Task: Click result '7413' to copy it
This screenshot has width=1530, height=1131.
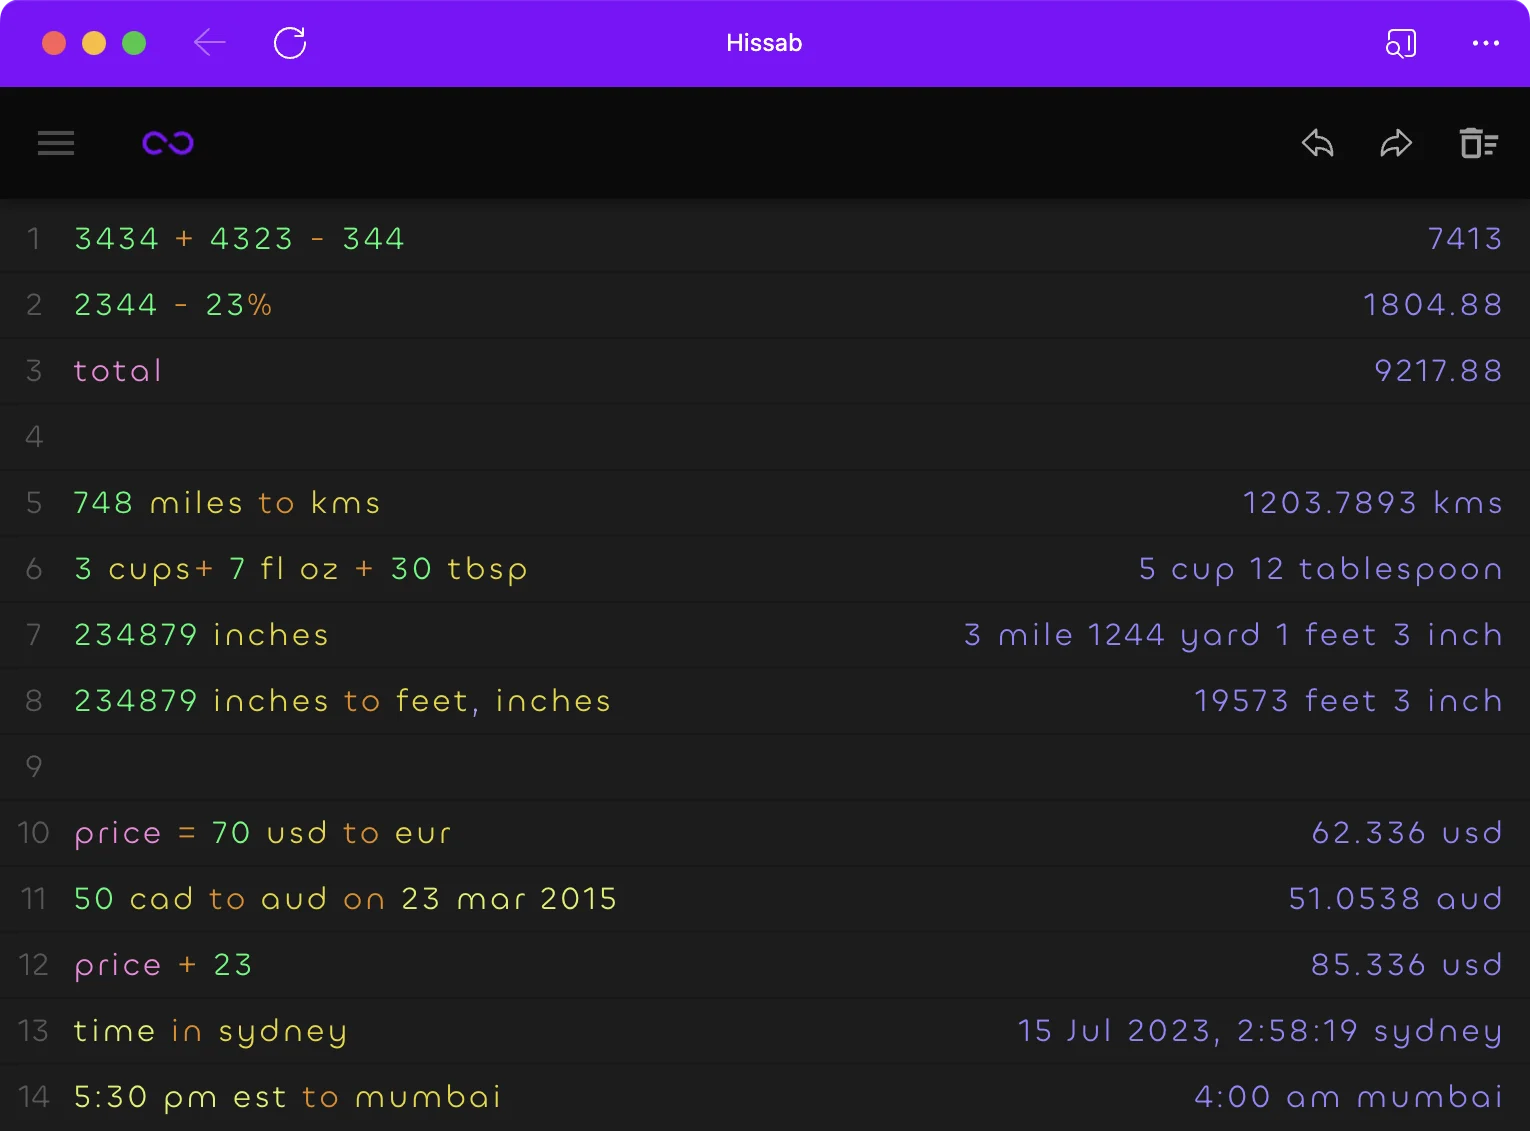Action: point(1464,239)
